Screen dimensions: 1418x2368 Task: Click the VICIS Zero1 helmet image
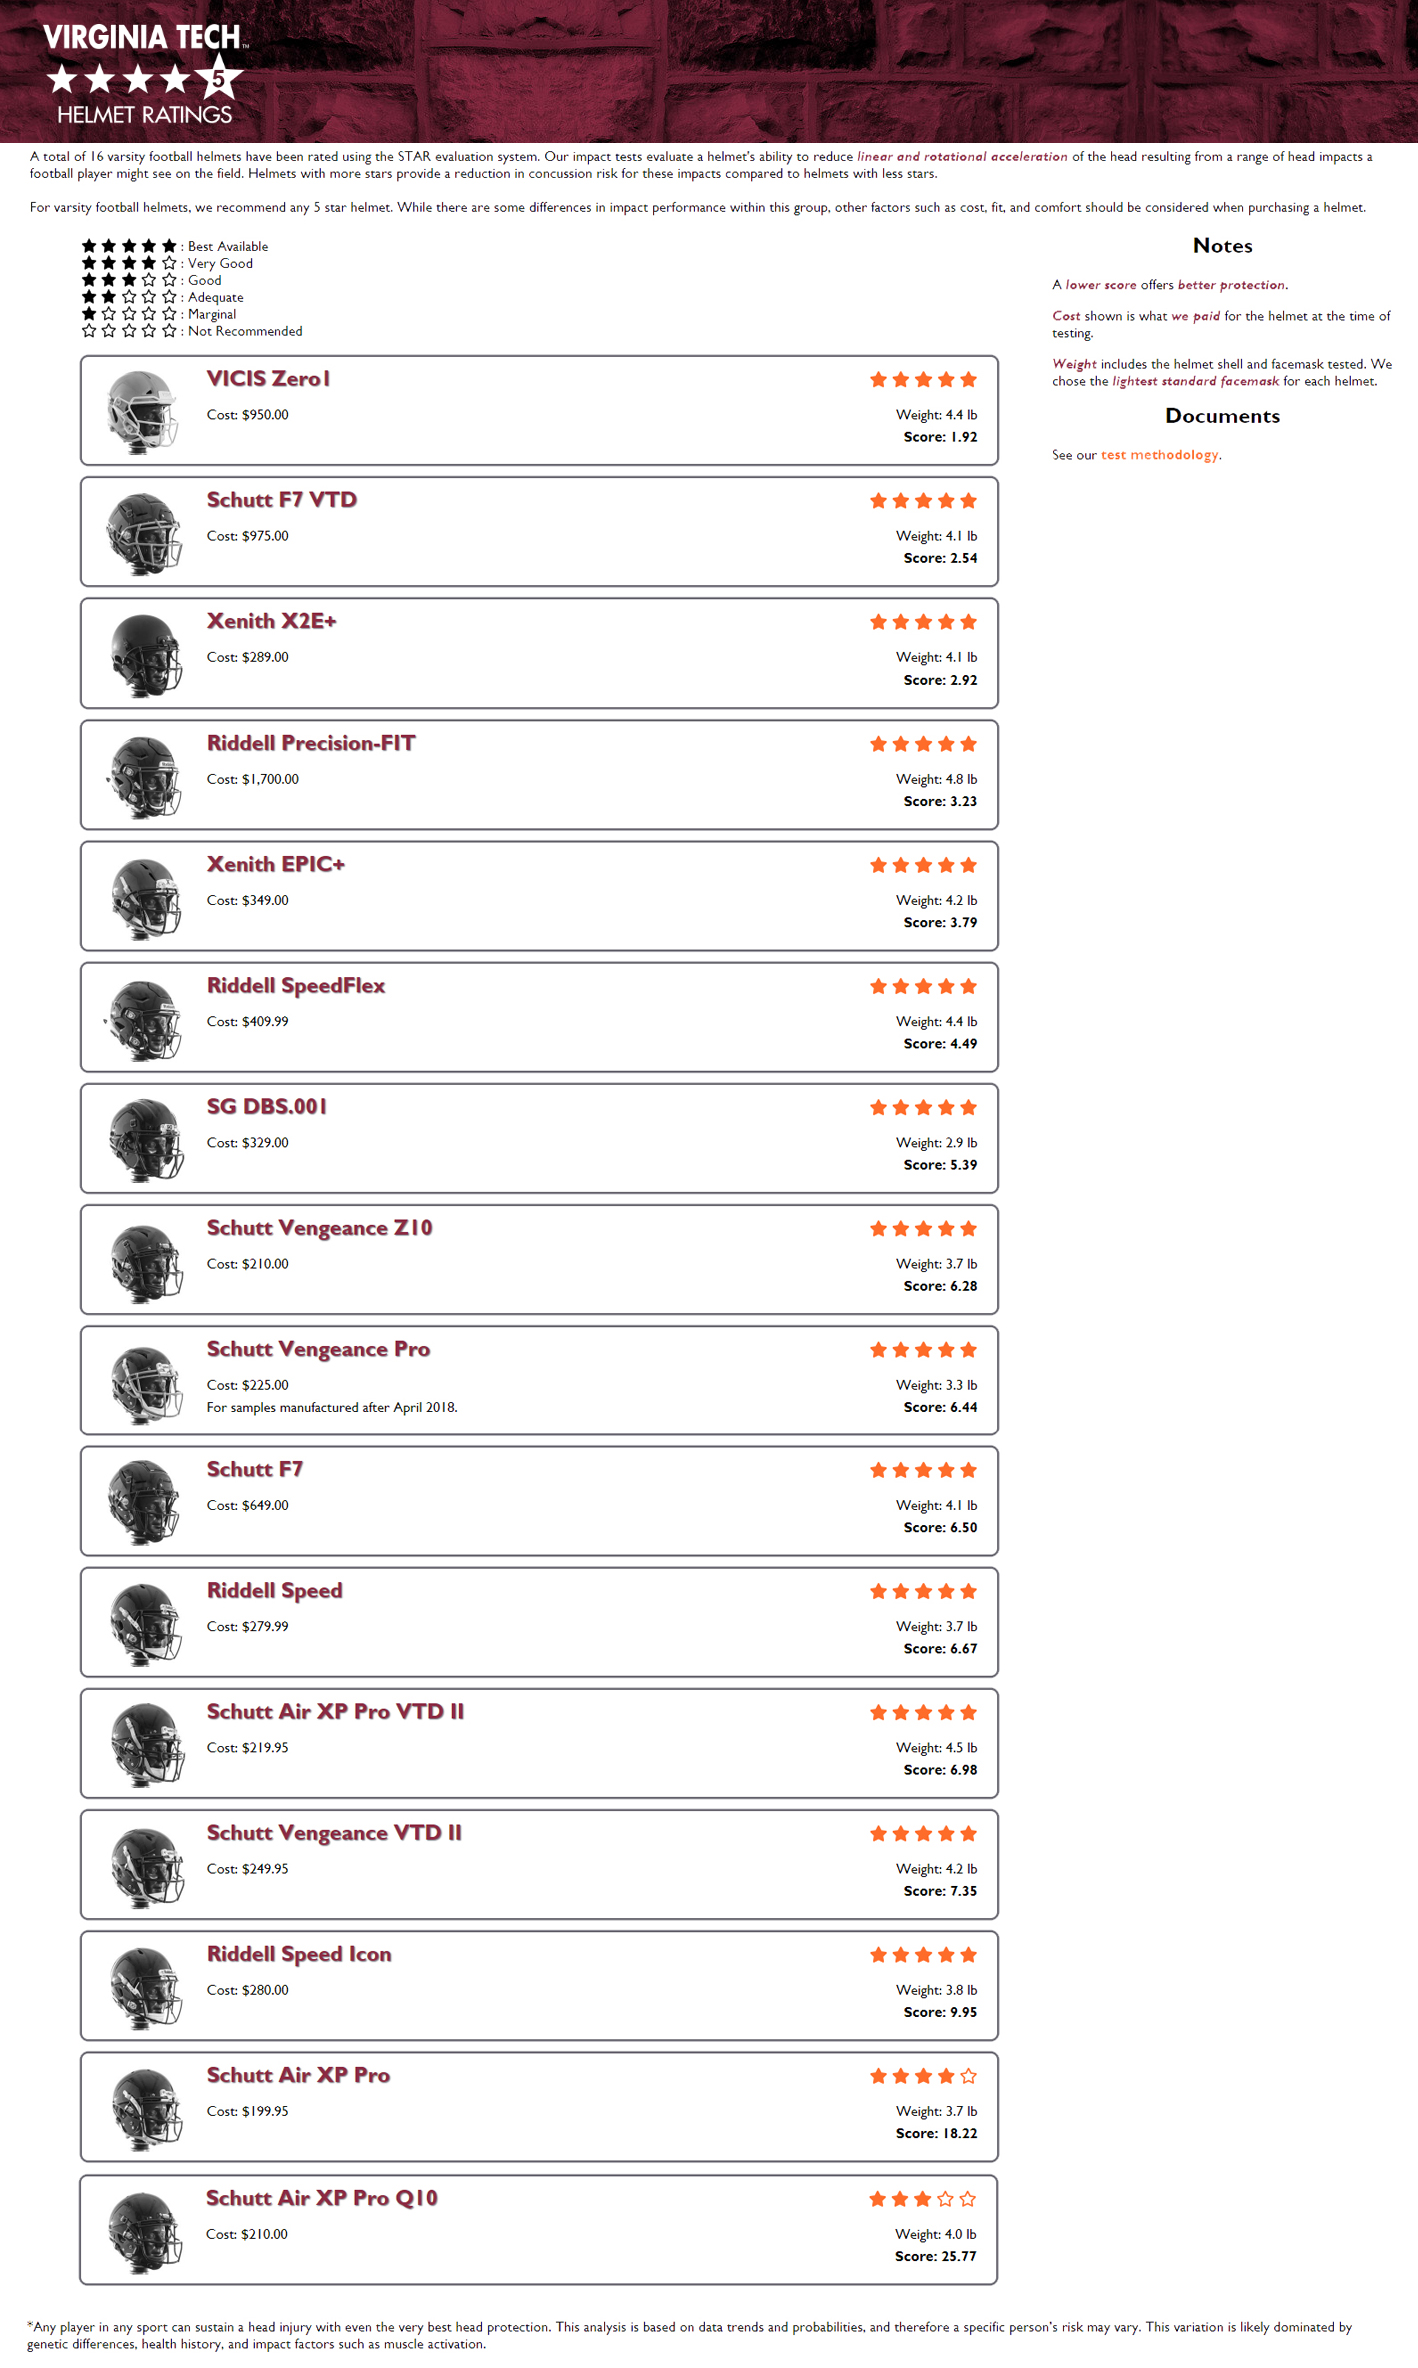[x=143, y=410]
